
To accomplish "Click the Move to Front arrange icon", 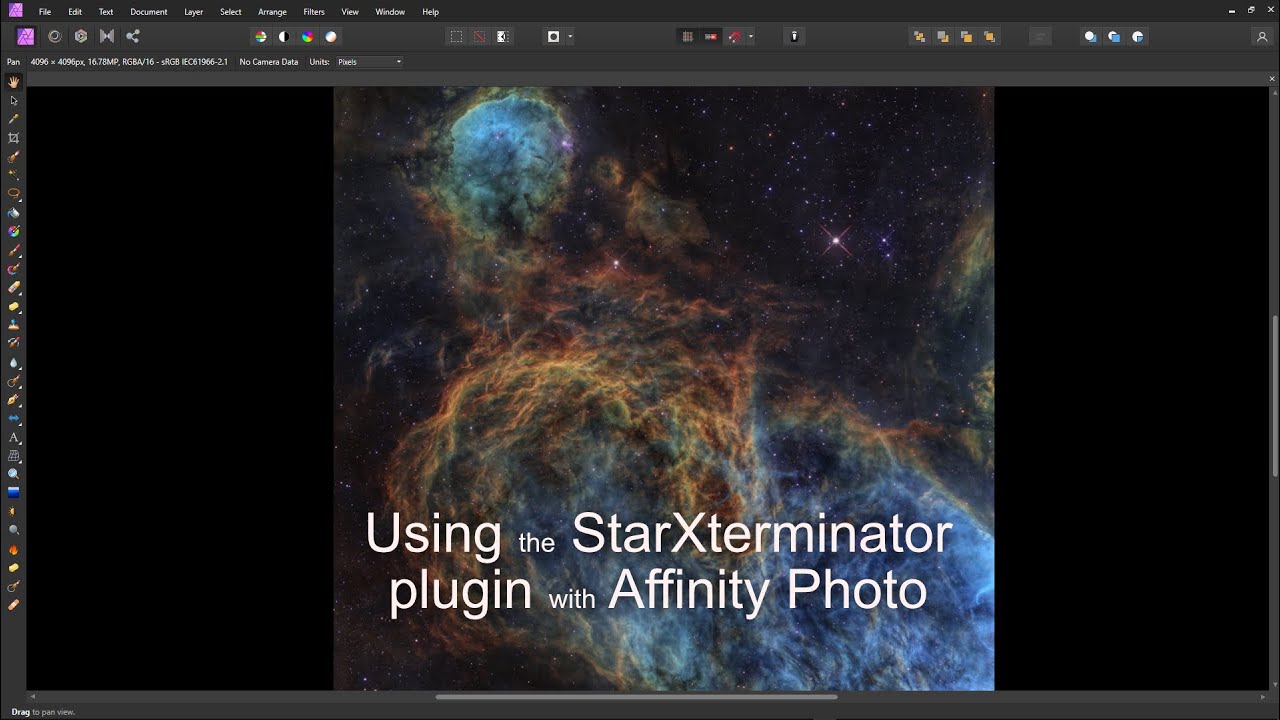I will click(989, 36).
